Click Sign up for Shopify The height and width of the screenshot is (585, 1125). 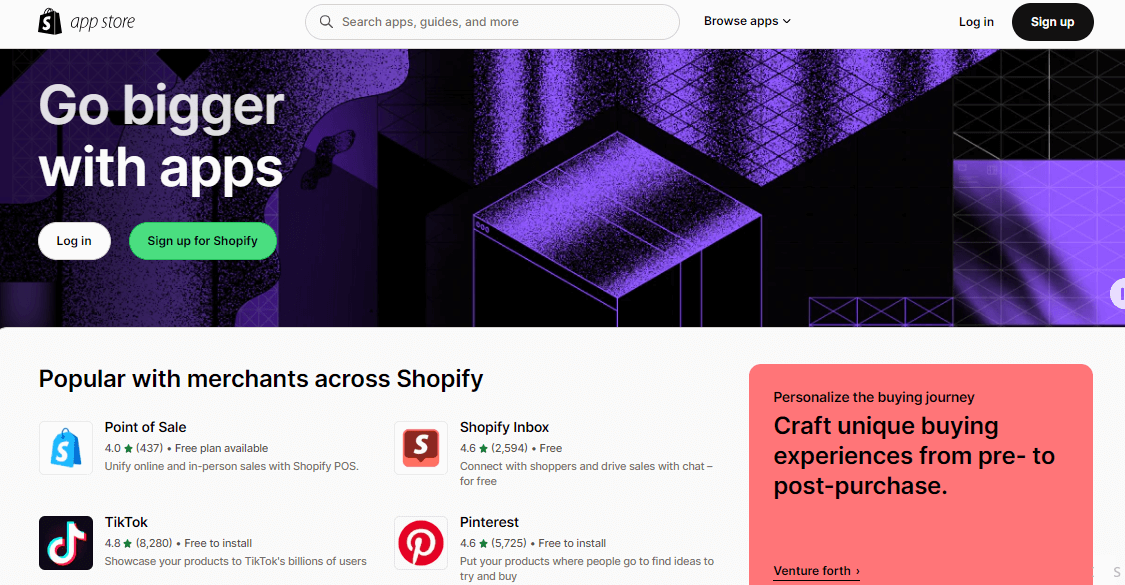click(202, 240)
